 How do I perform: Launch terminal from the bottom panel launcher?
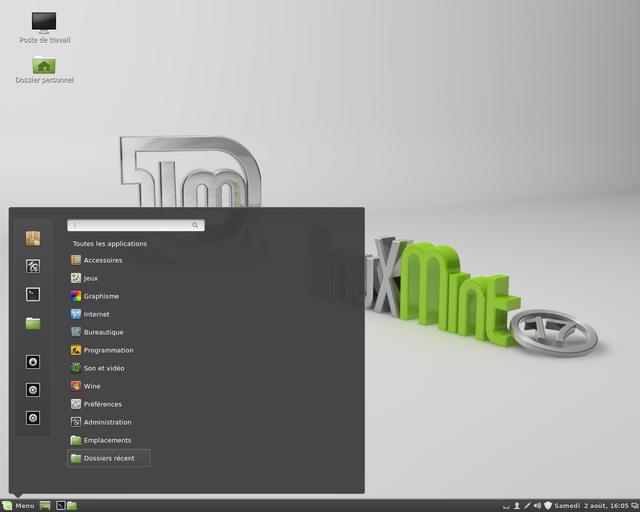(60, 505)
